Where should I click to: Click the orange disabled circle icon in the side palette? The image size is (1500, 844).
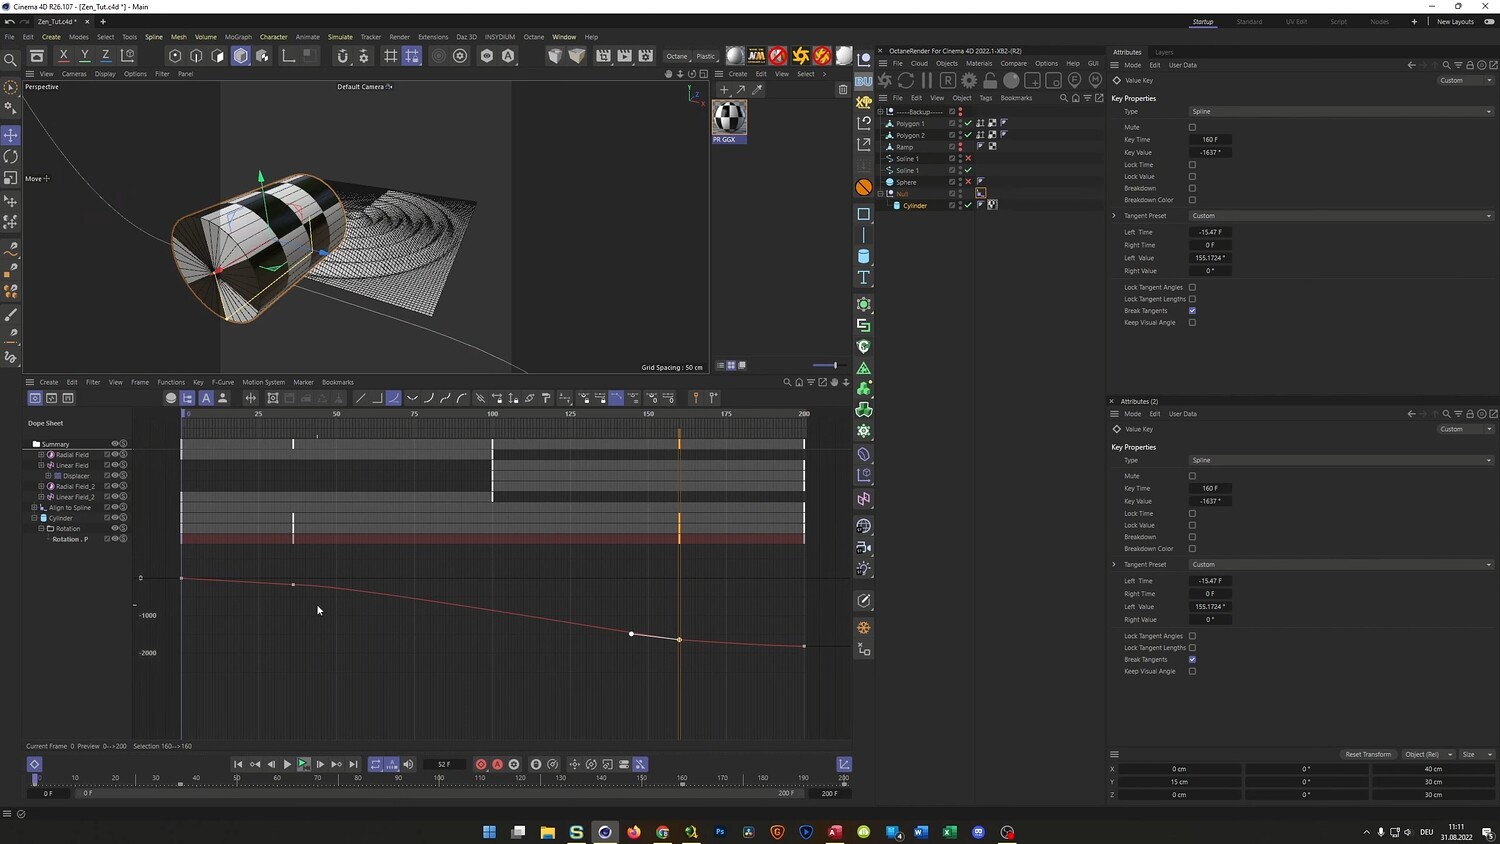(864, 187)
